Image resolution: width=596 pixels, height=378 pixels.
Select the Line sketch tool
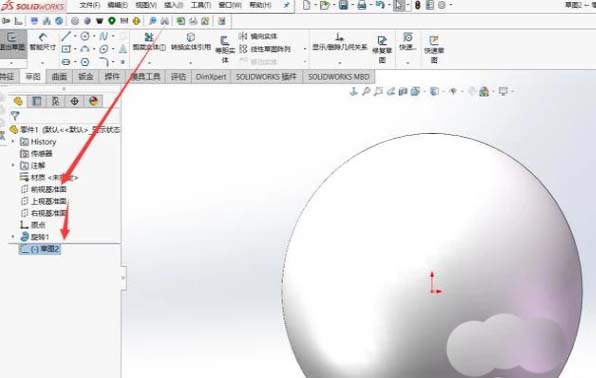[66, 36]
